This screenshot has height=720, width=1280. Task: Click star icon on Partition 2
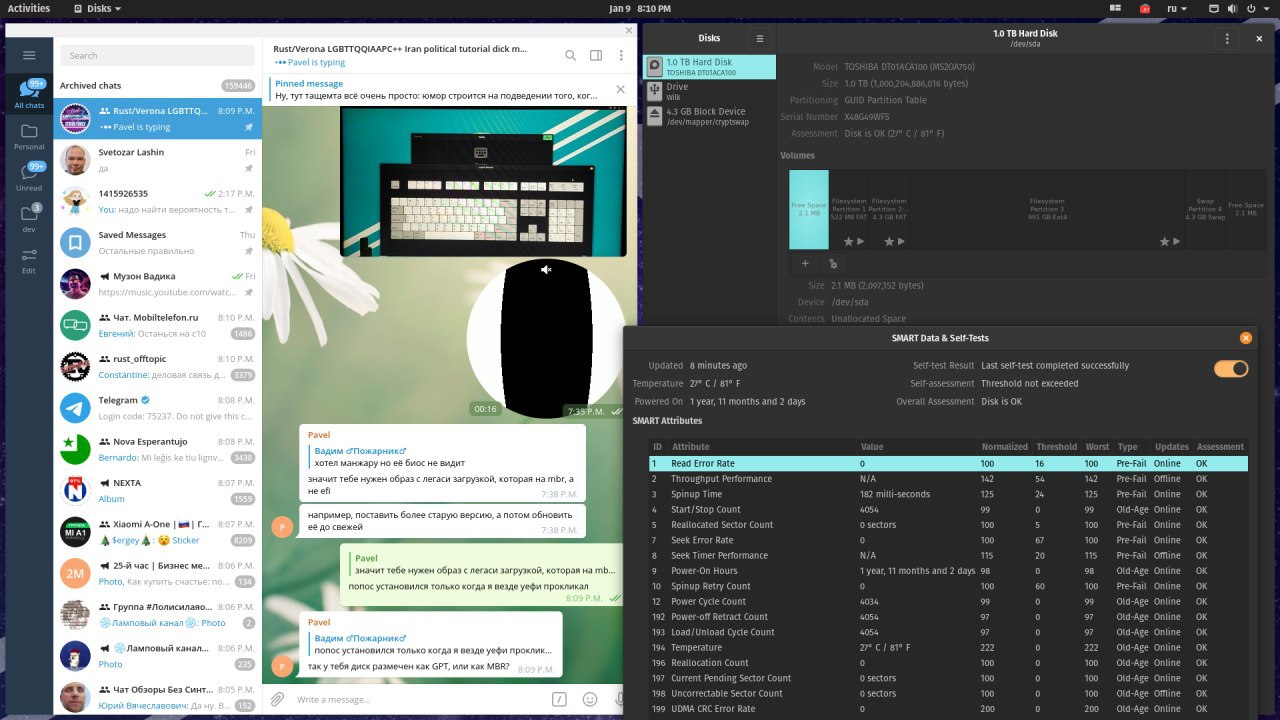[888, 241]
